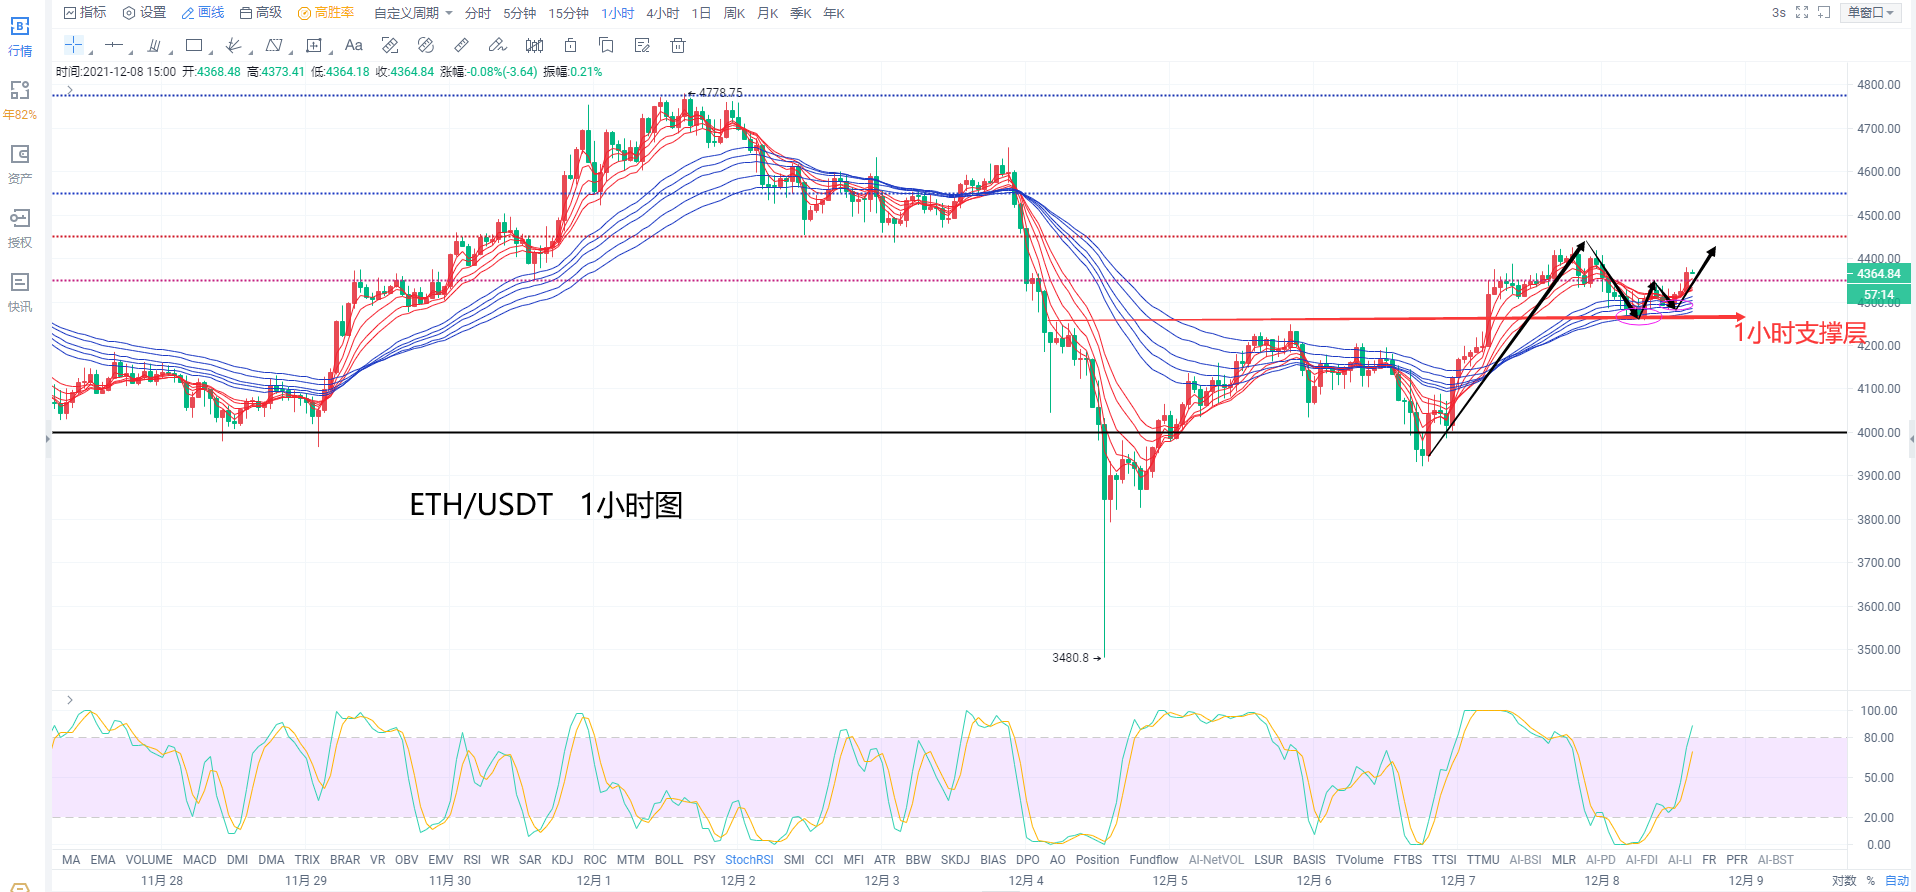This screenshot has width=1916, height=892.
Task: Click the candlestick chart style icon
Action: pyautogui.click(x=534, y=45)
